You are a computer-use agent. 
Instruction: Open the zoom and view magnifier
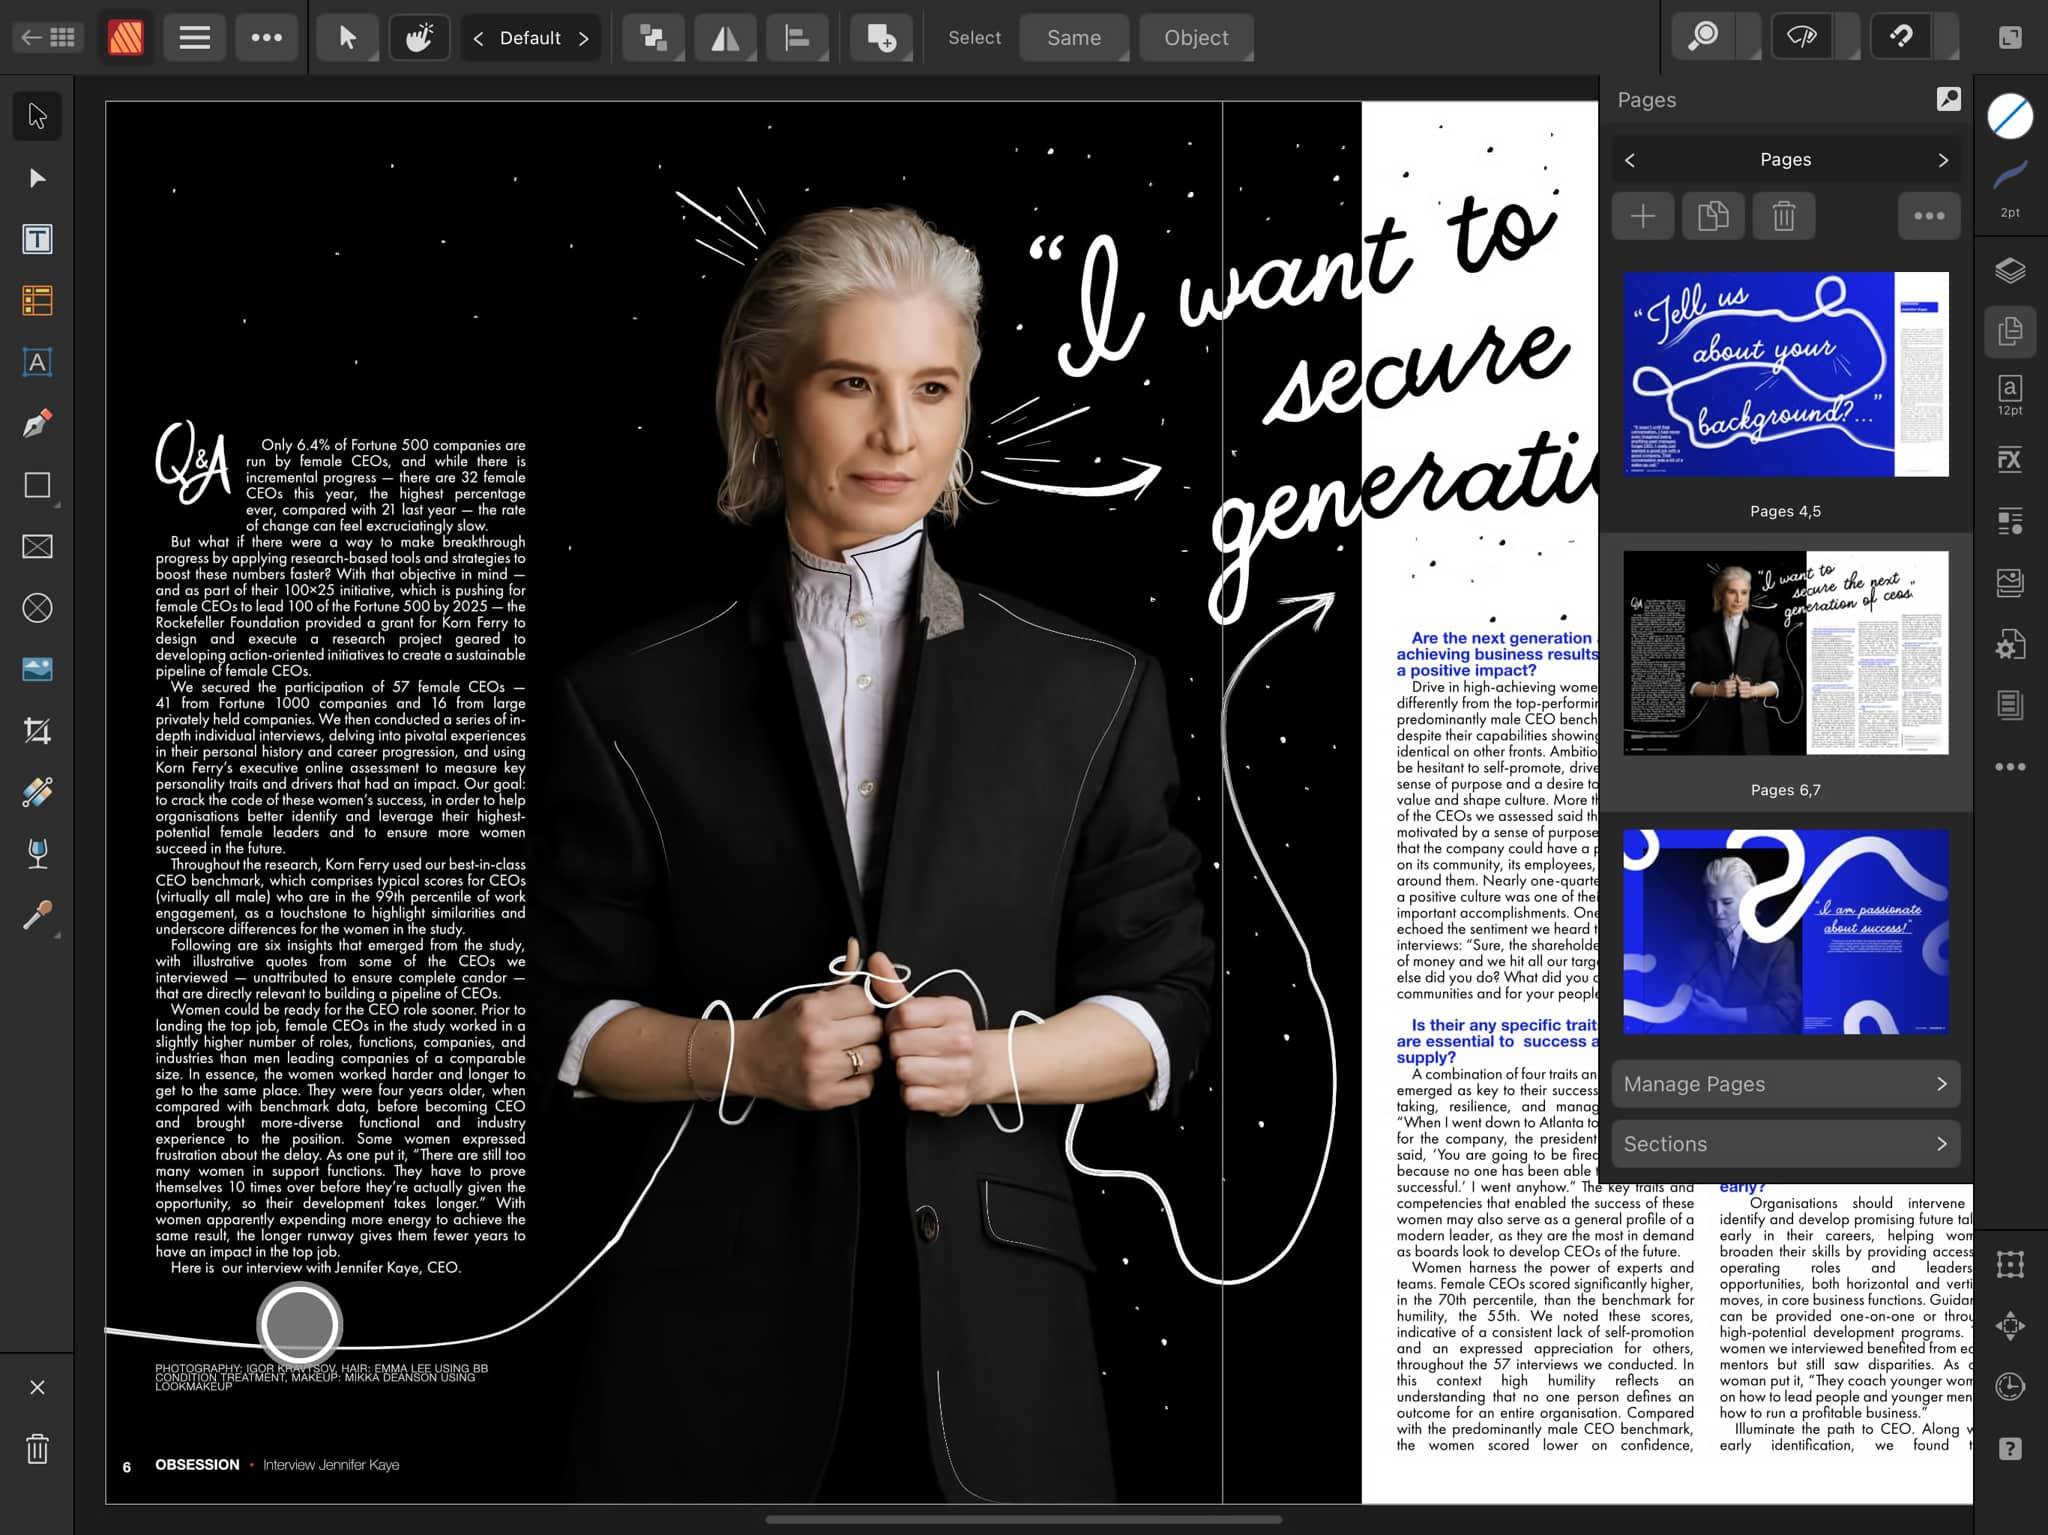click(x=1703, y=38)
